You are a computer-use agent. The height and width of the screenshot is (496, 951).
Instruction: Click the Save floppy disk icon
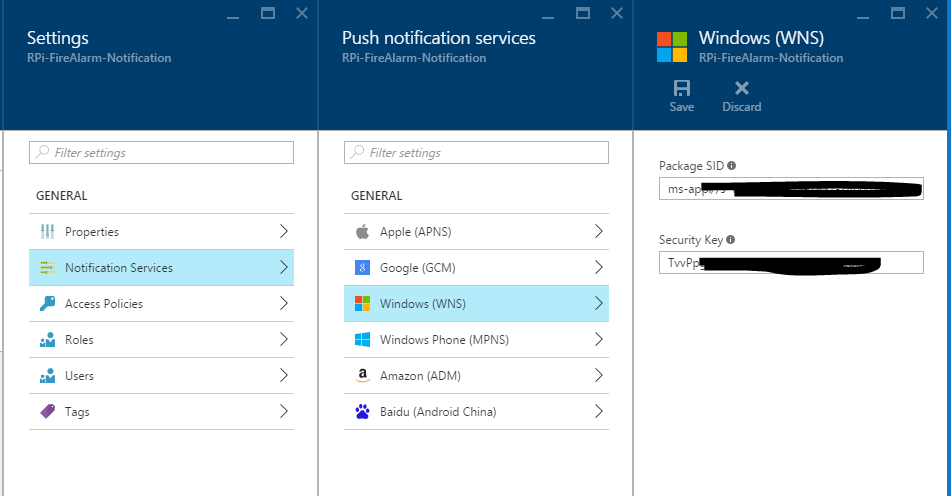(x=682, y=89)
